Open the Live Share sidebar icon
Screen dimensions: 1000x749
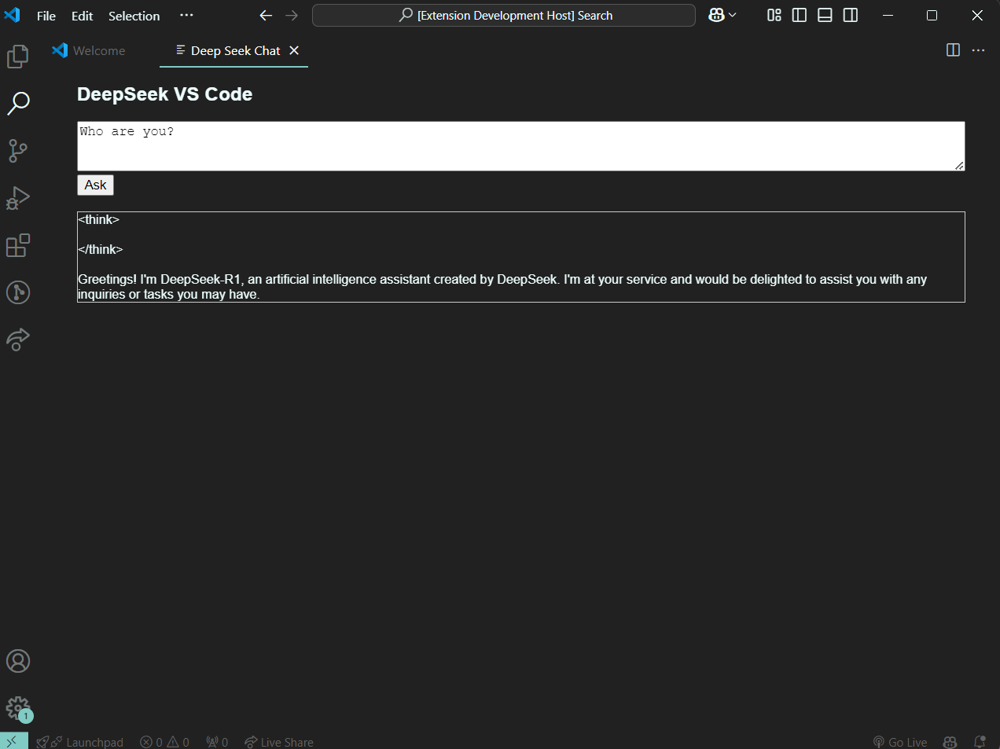click(x=18, y=340)
